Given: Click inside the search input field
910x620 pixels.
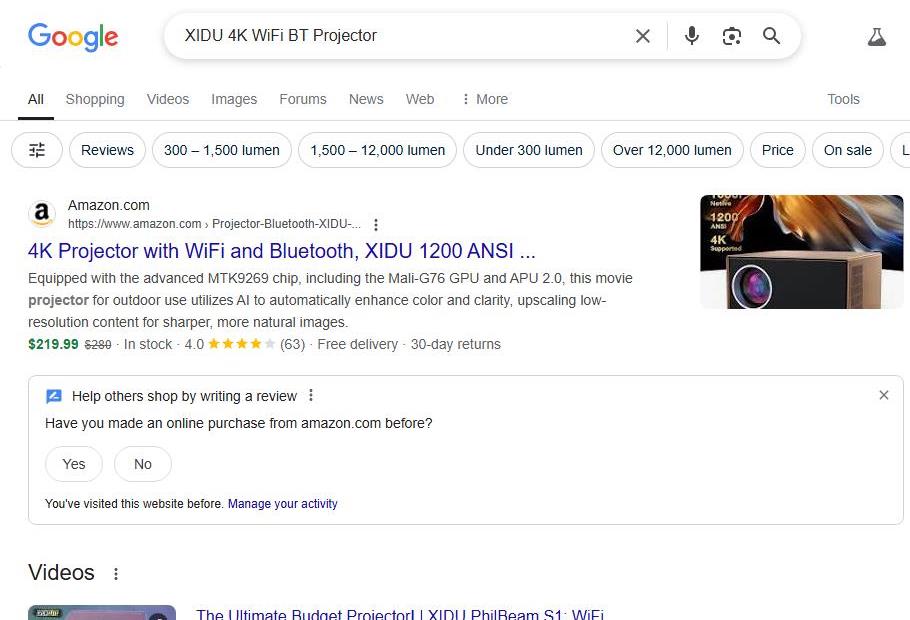Looking at the screenshot, I should 400,36.
